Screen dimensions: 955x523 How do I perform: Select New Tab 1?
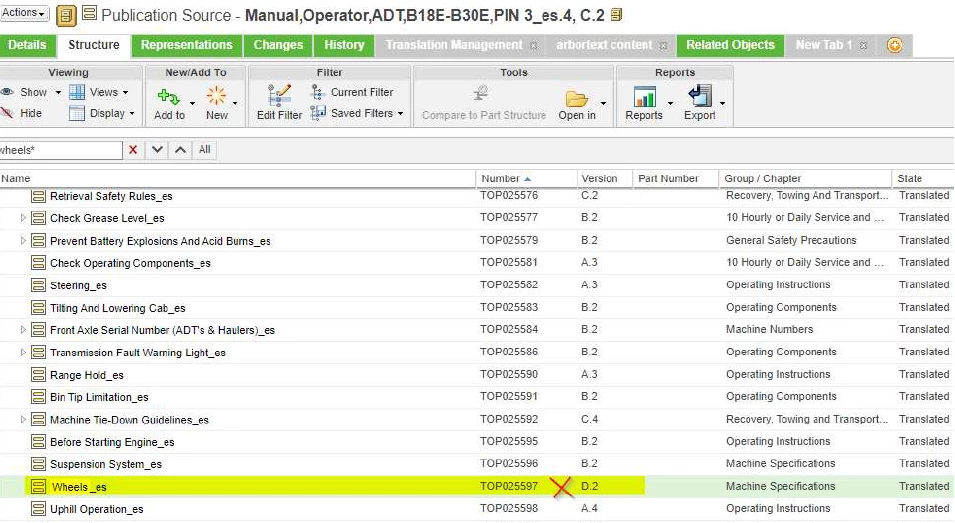click(x=824, y=45)
